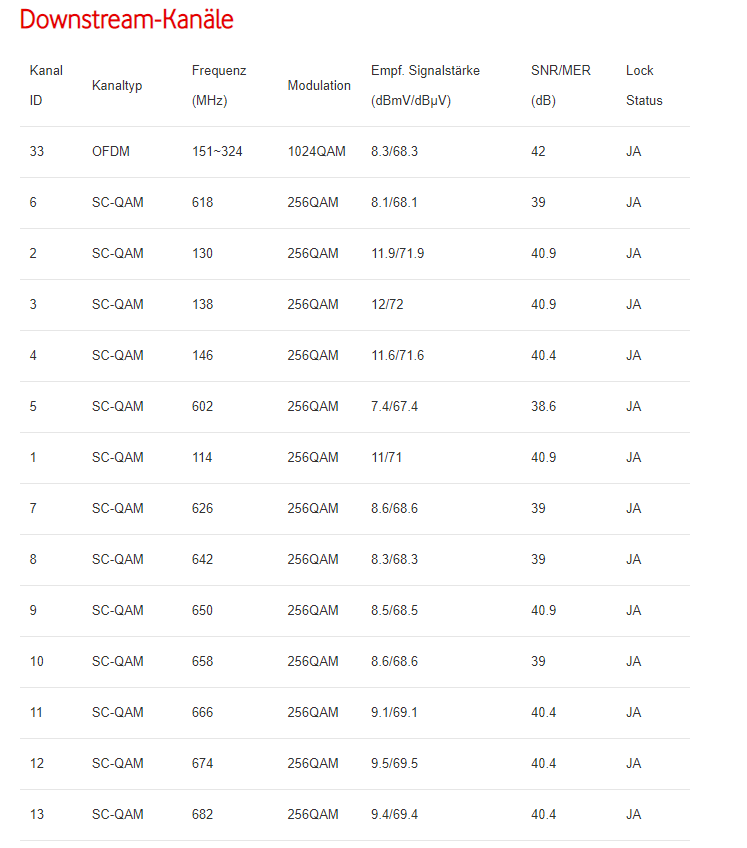The width and height of the screenshot is (747, 848).
Task: Click channel ID 33 cell
Action: (36, 152)
